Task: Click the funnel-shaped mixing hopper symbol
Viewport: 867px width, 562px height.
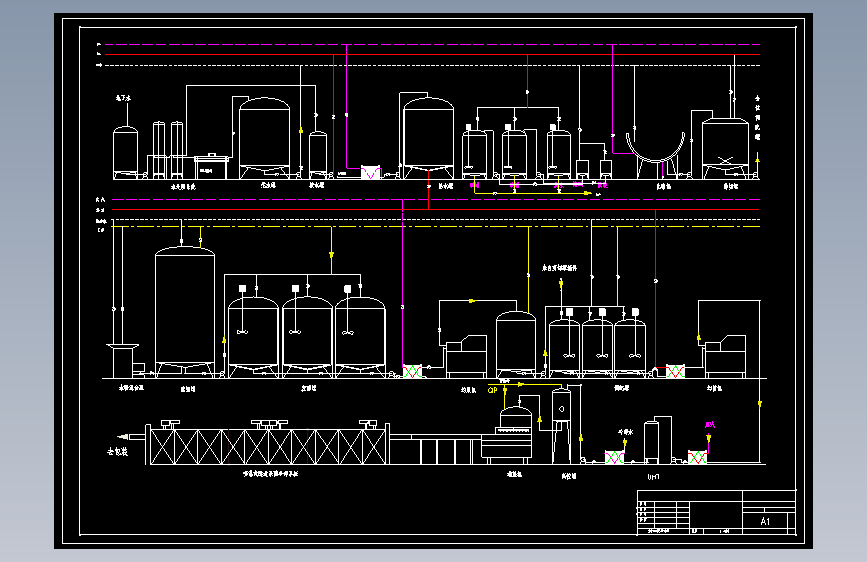Action: click(x=122, y=361)
